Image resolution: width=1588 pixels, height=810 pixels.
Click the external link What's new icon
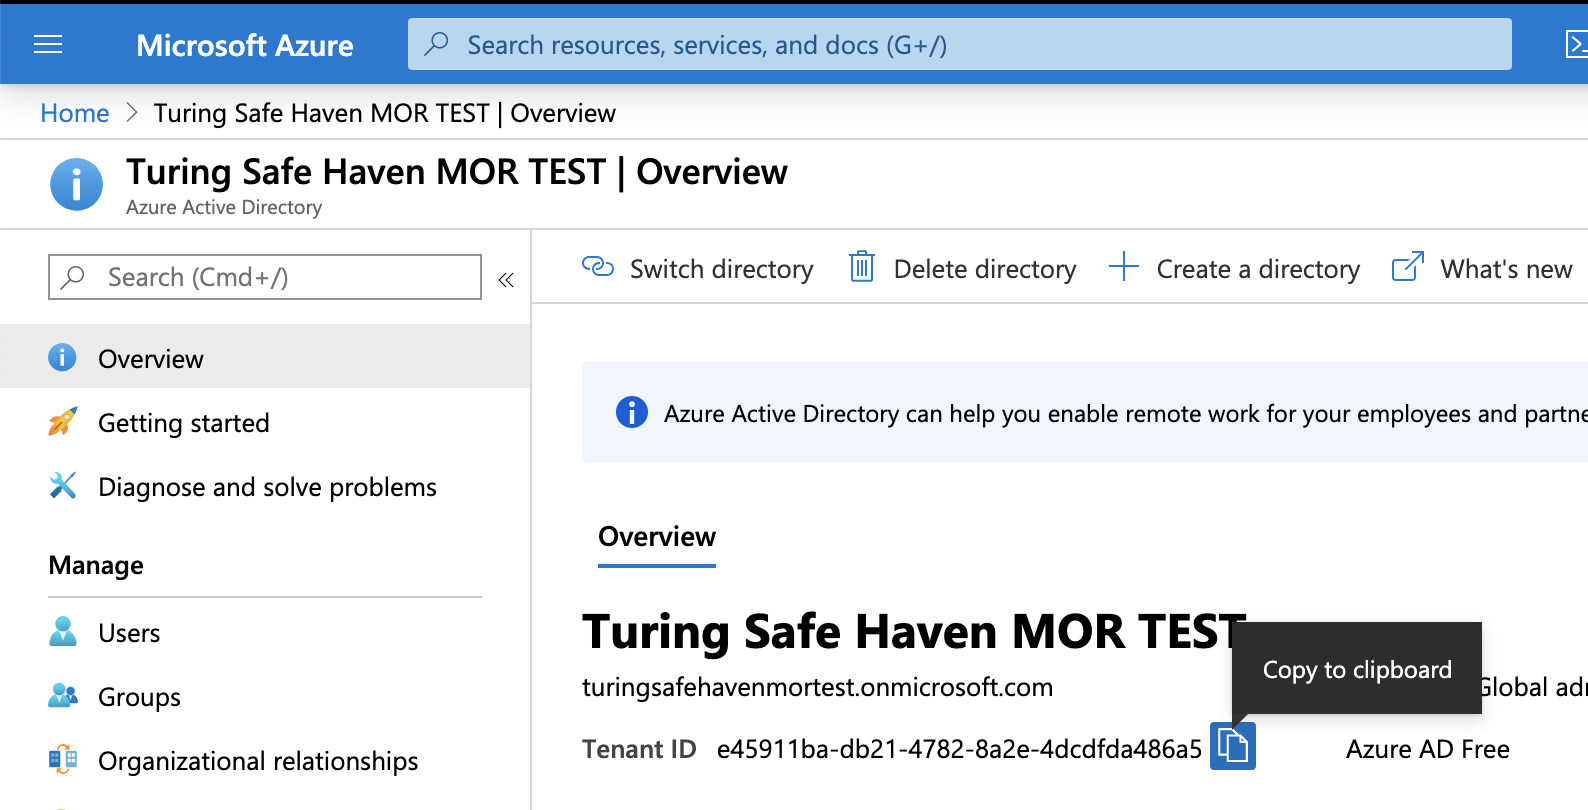pos(1408,267)
